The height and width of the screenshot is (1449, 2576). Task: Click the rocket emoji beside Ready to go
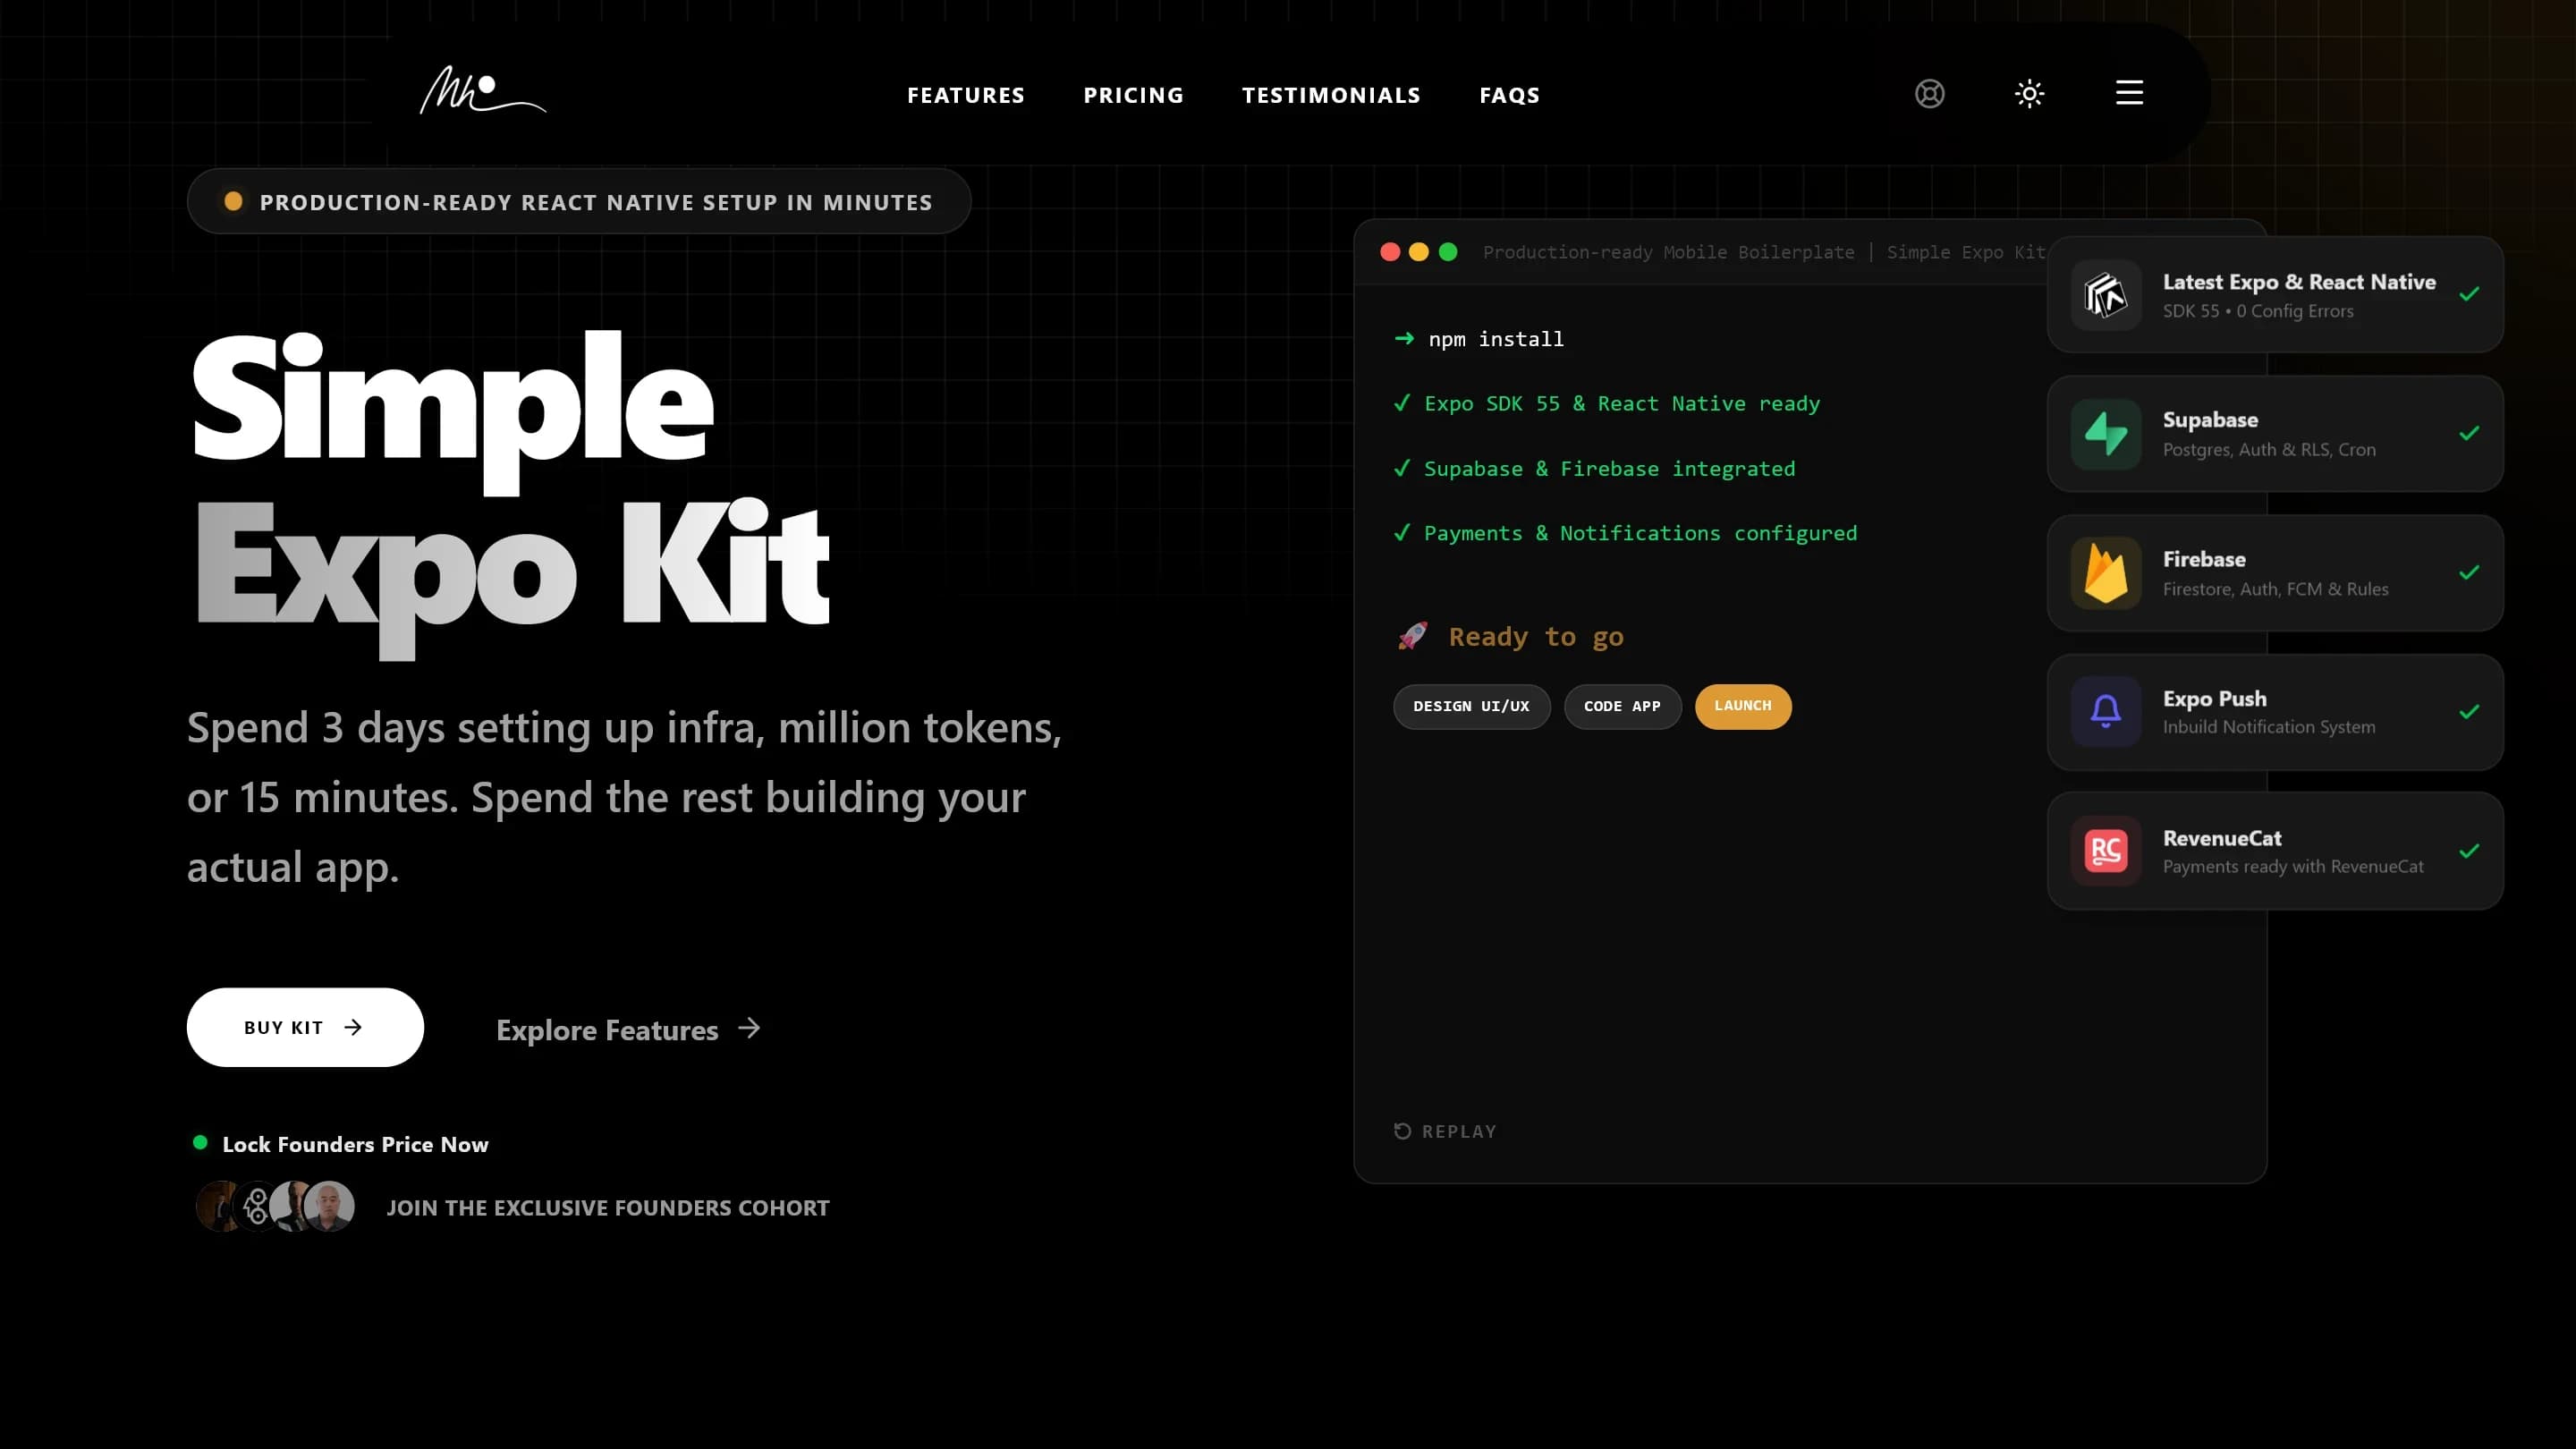1412,636
